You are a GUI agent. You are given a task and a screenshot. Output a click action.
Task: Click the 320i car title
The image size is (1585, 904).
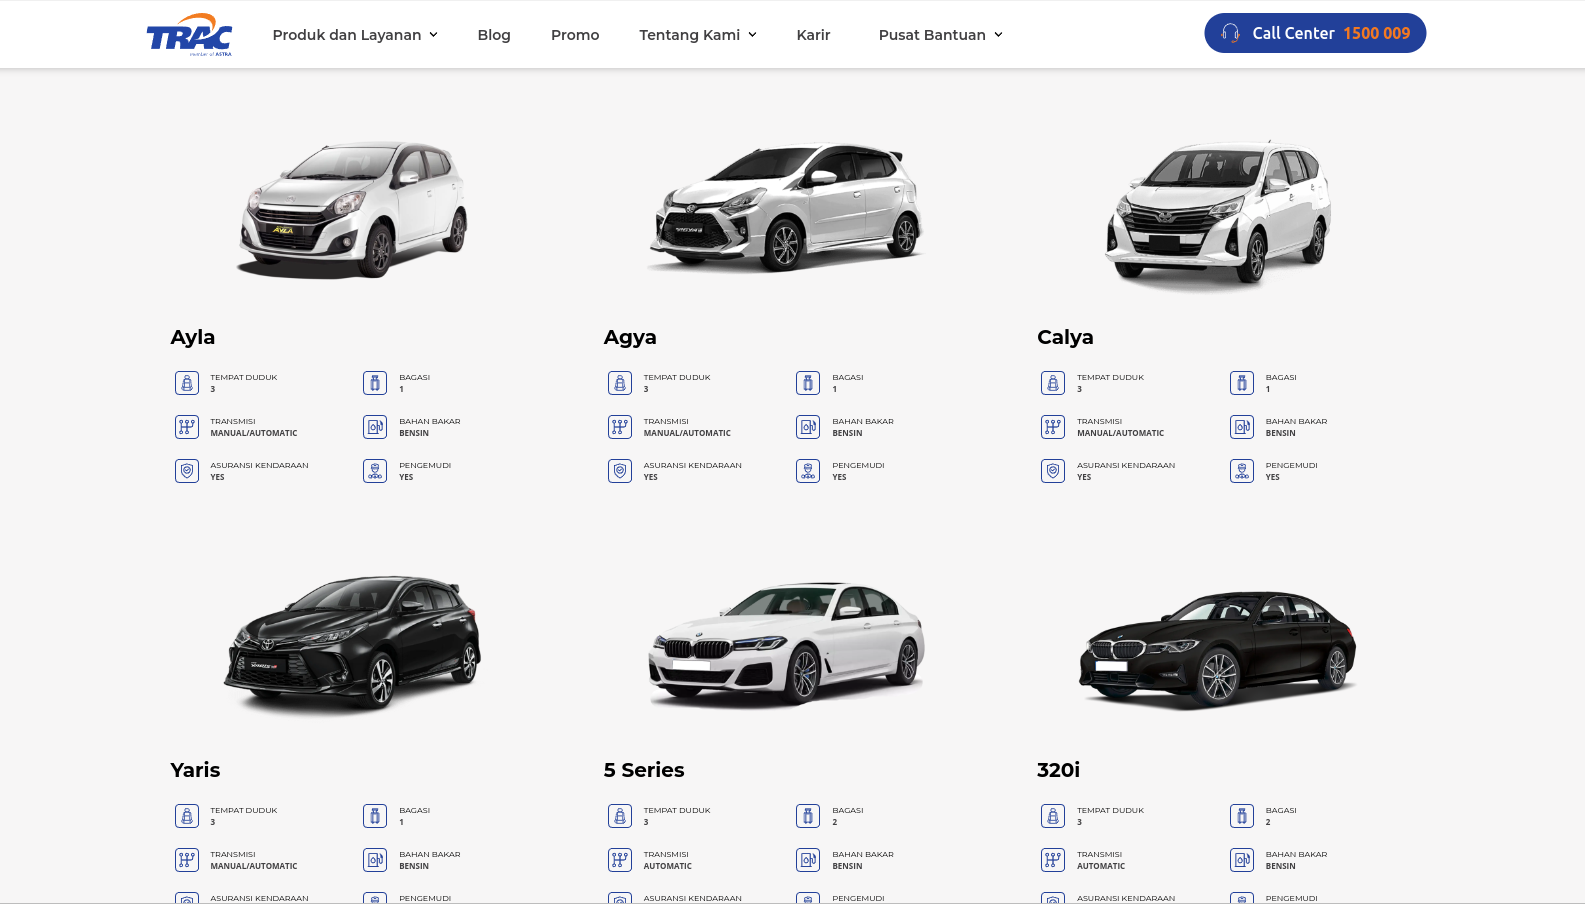(1058, 770)
